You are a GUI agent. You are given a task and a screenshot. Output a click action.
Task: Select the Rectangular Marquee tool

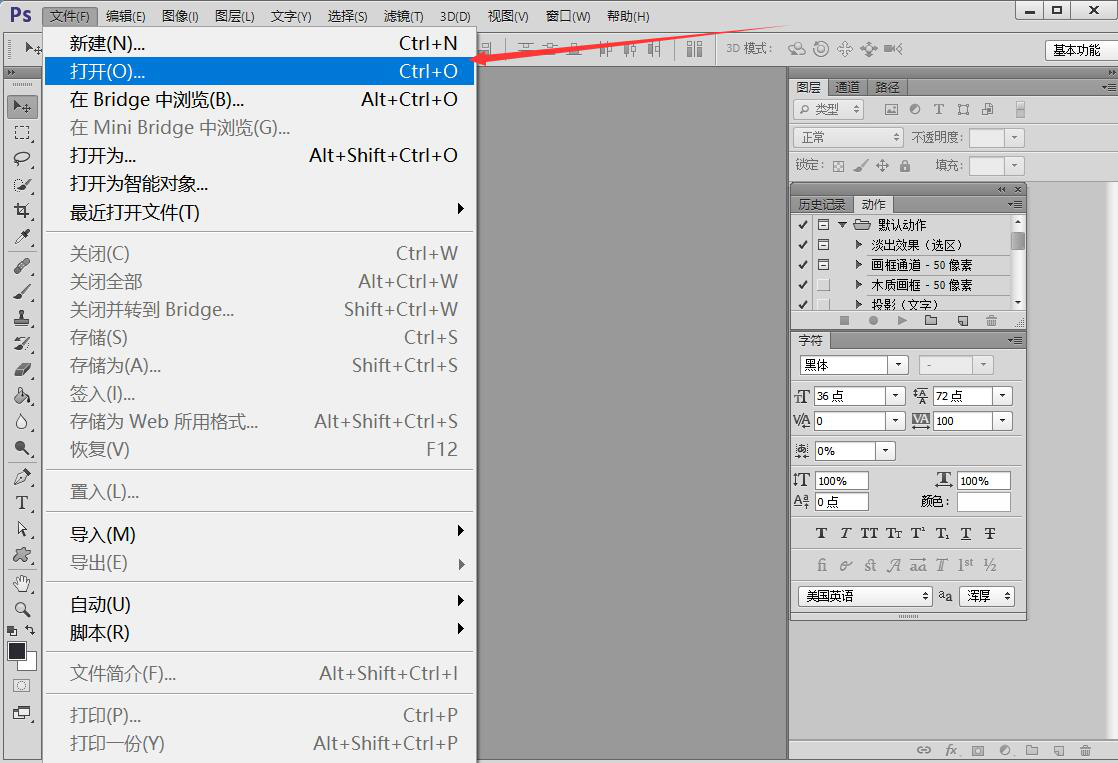(x=22, y=133)
